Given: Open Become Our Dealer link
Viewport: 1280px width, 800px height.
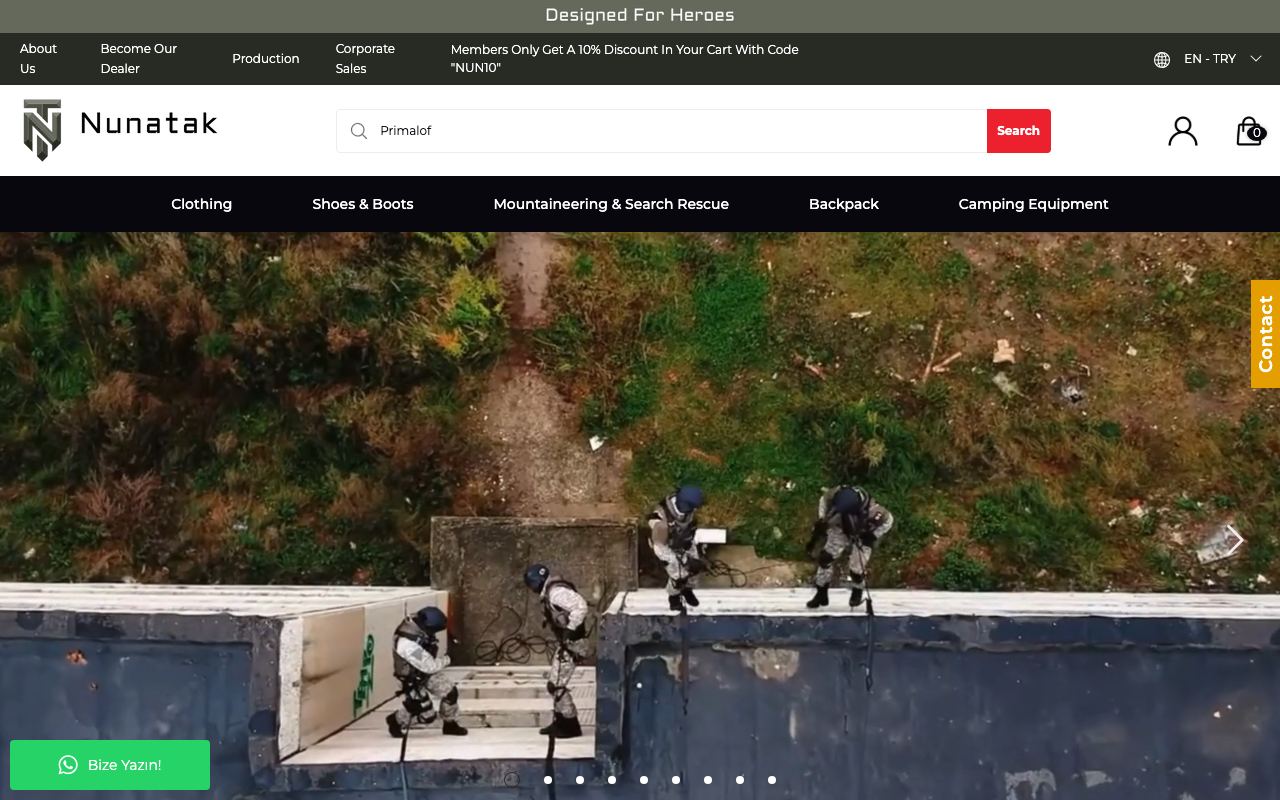Looking at the screenshot, I should point(138,59).
